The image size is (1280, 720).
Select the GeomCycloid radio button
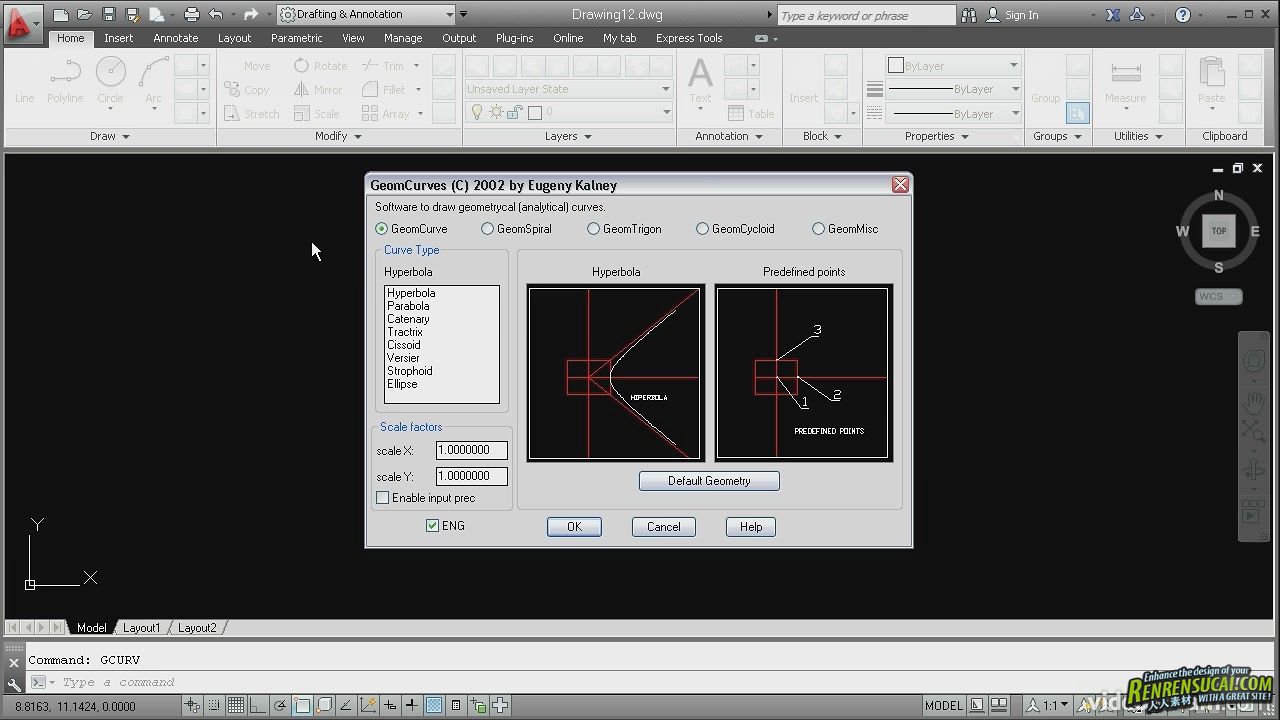pyautogui.click(x=702, y=229)
